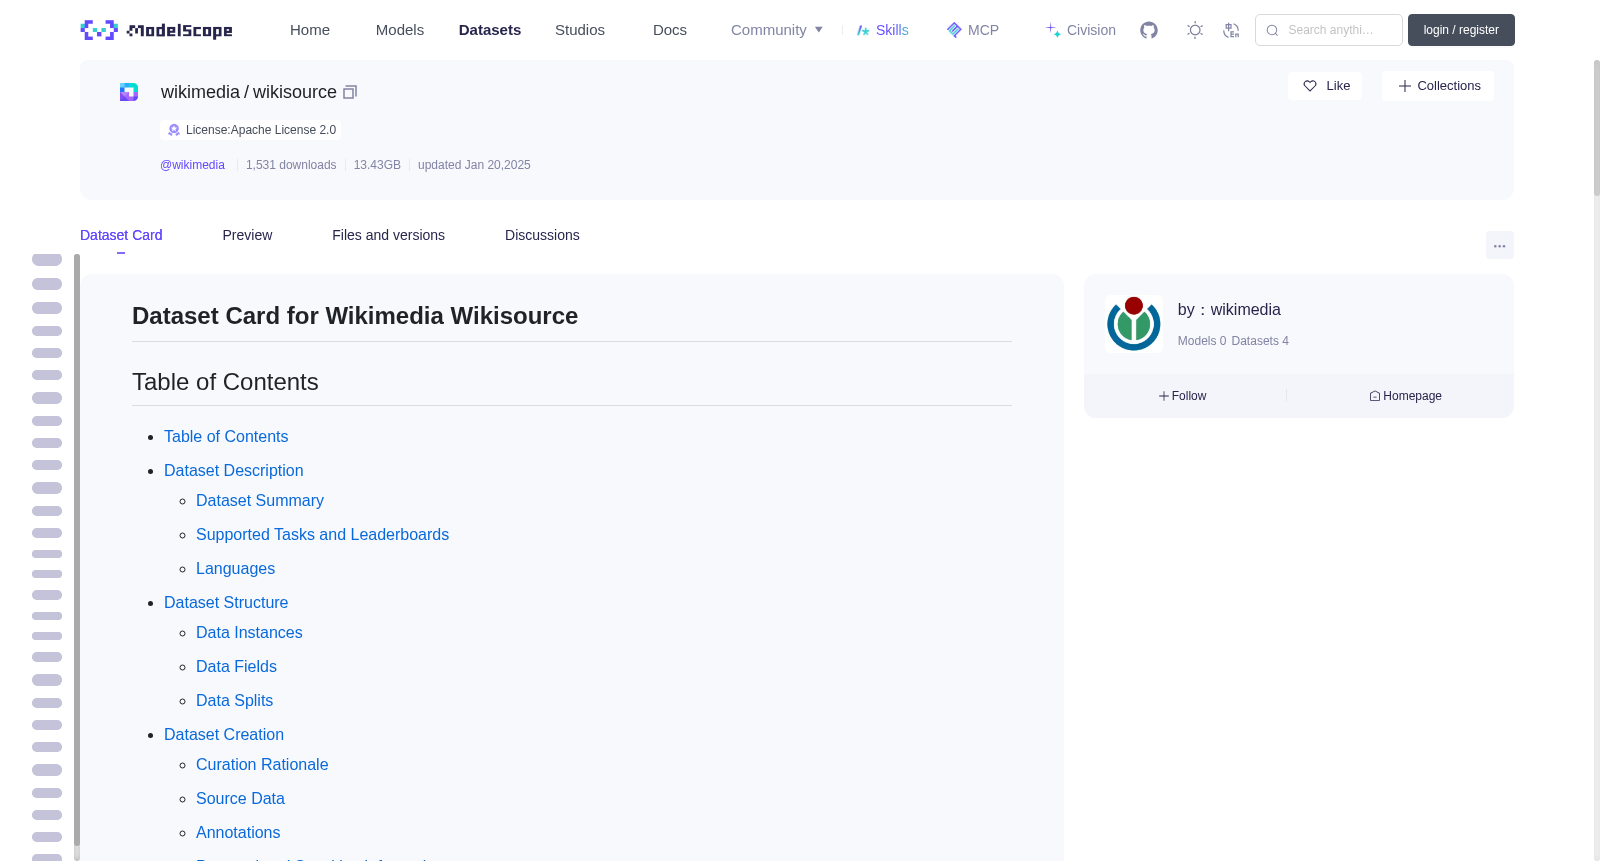
Task: Jump to the Data Instances section
Action: click(x=249, y=633)
